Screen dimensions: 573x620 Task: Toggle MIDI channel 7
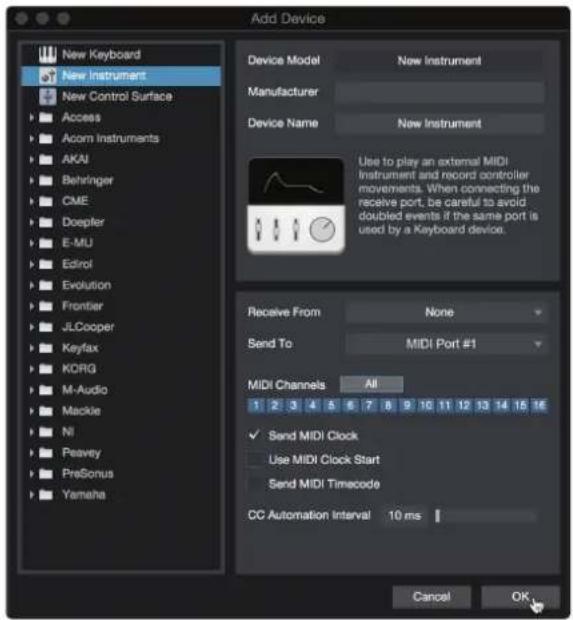click(369, 405)
